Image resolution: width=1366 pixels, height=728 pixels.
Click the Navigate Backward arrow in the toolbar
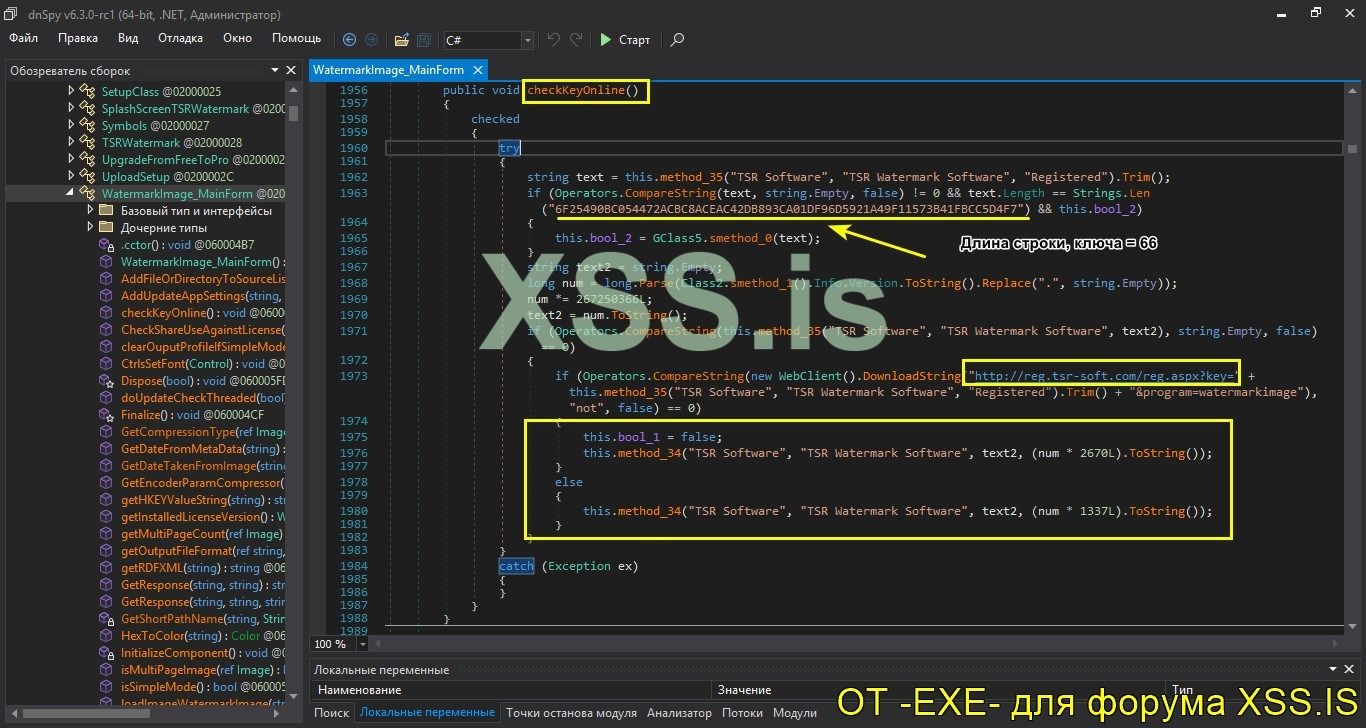point(349,40)
